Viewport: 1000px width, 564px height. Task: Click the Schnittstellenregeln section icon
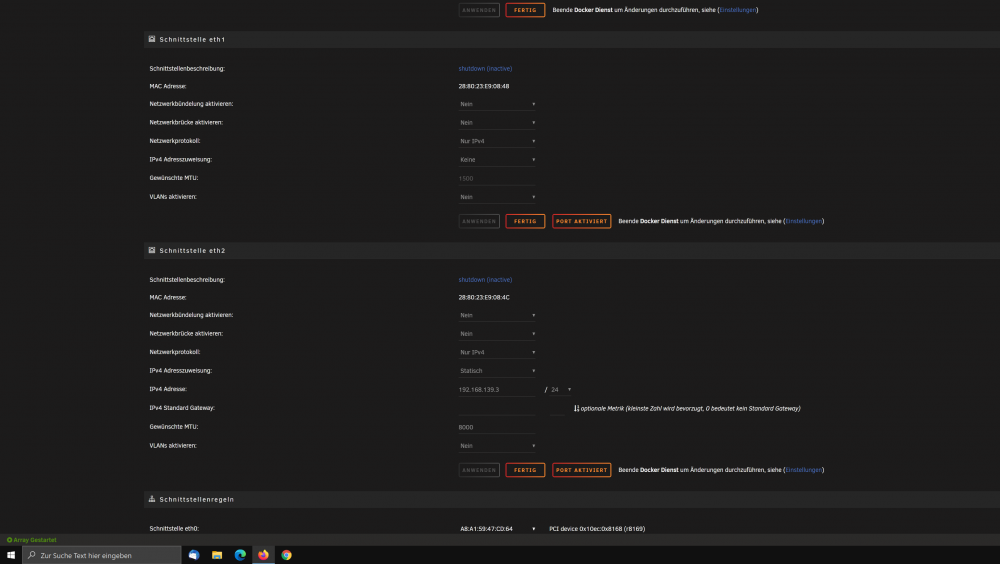(152, 499)
